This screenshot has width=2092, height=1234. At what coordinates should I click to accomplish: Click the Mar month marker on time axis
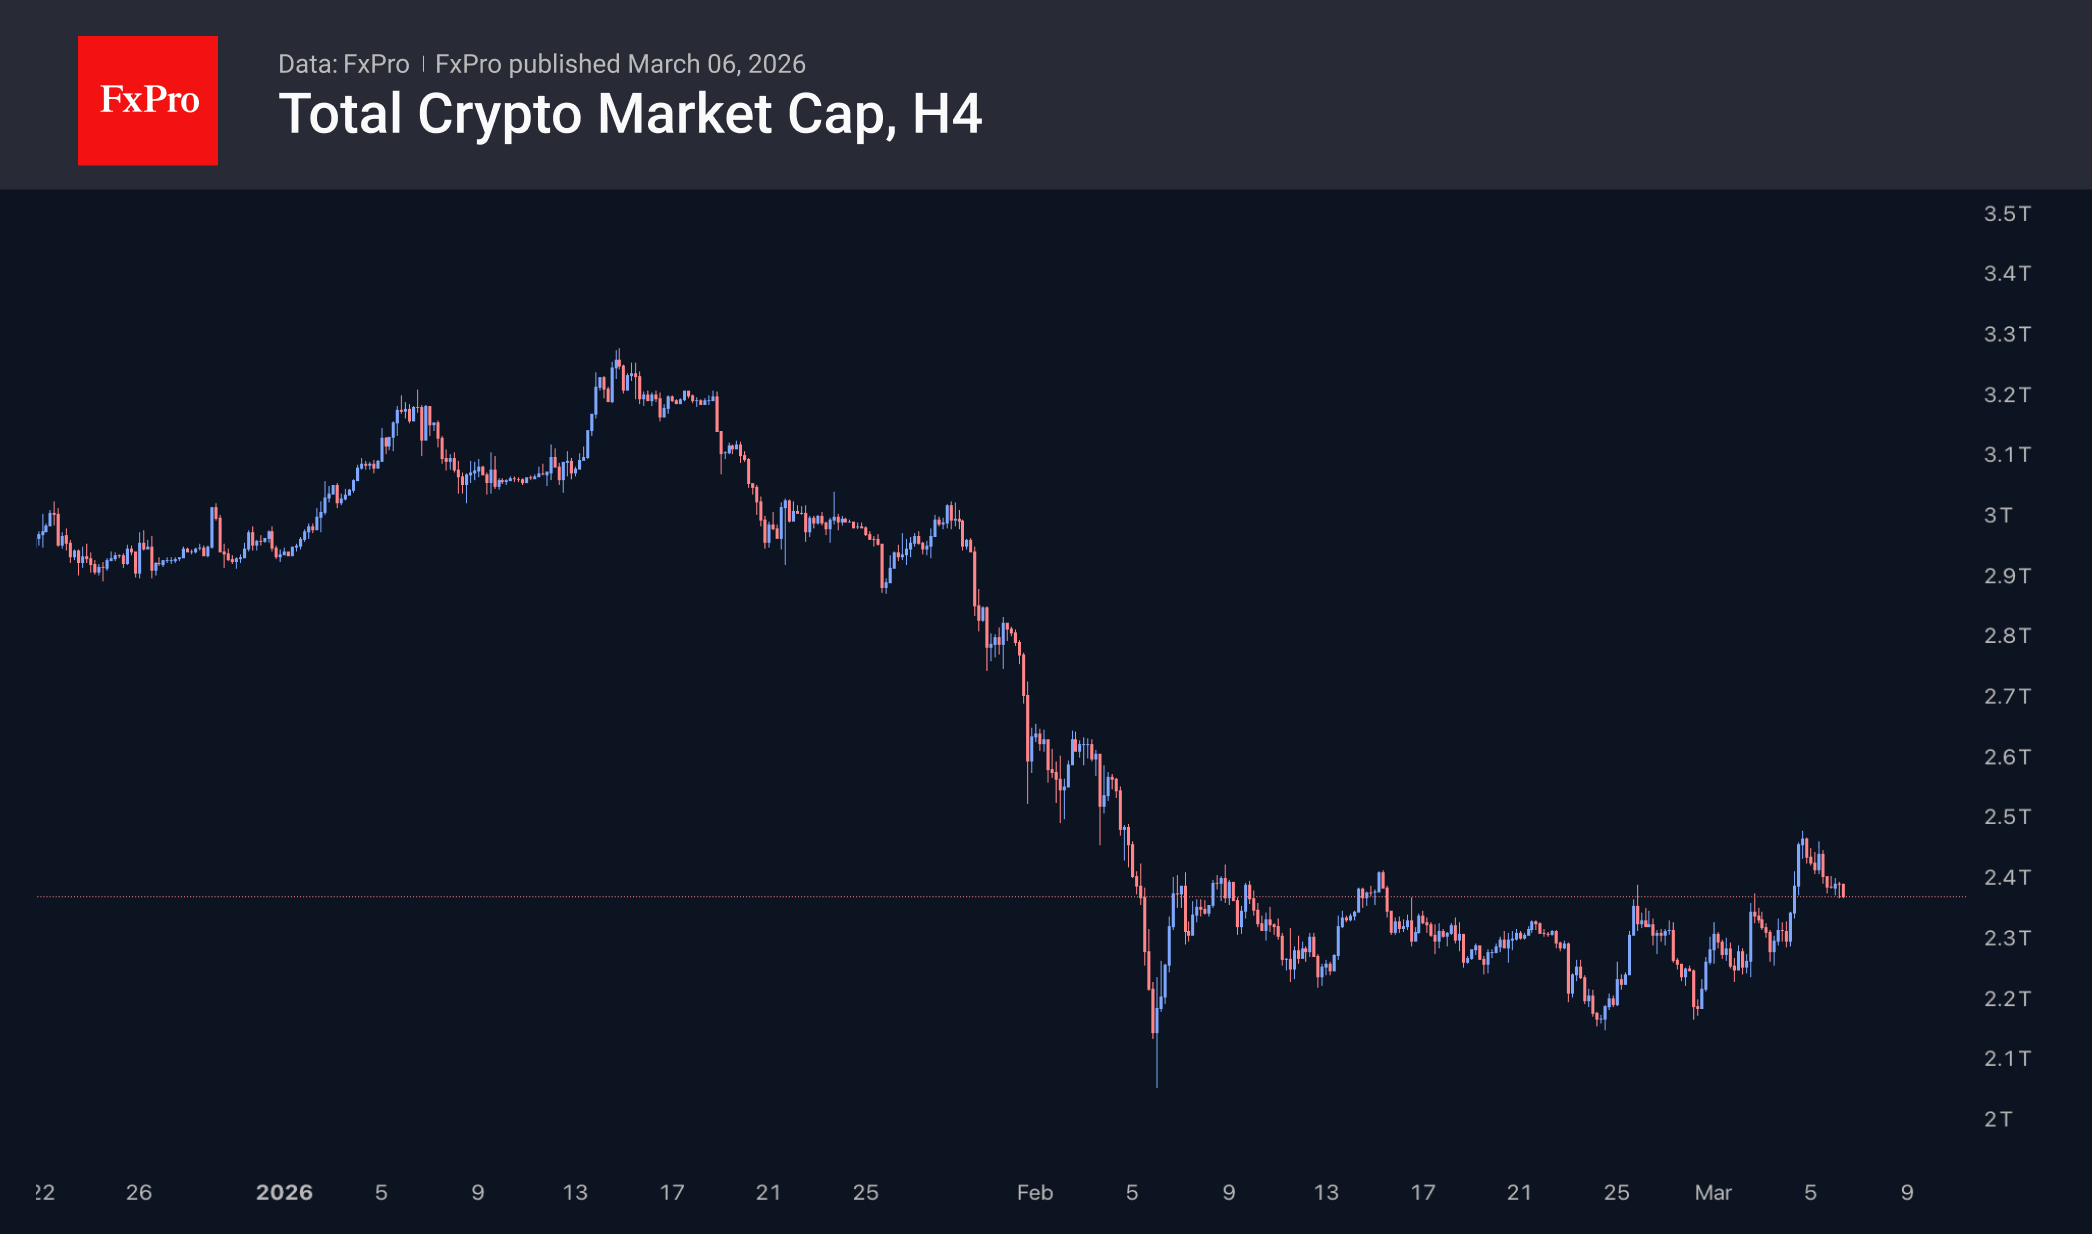point(1713,1192)
